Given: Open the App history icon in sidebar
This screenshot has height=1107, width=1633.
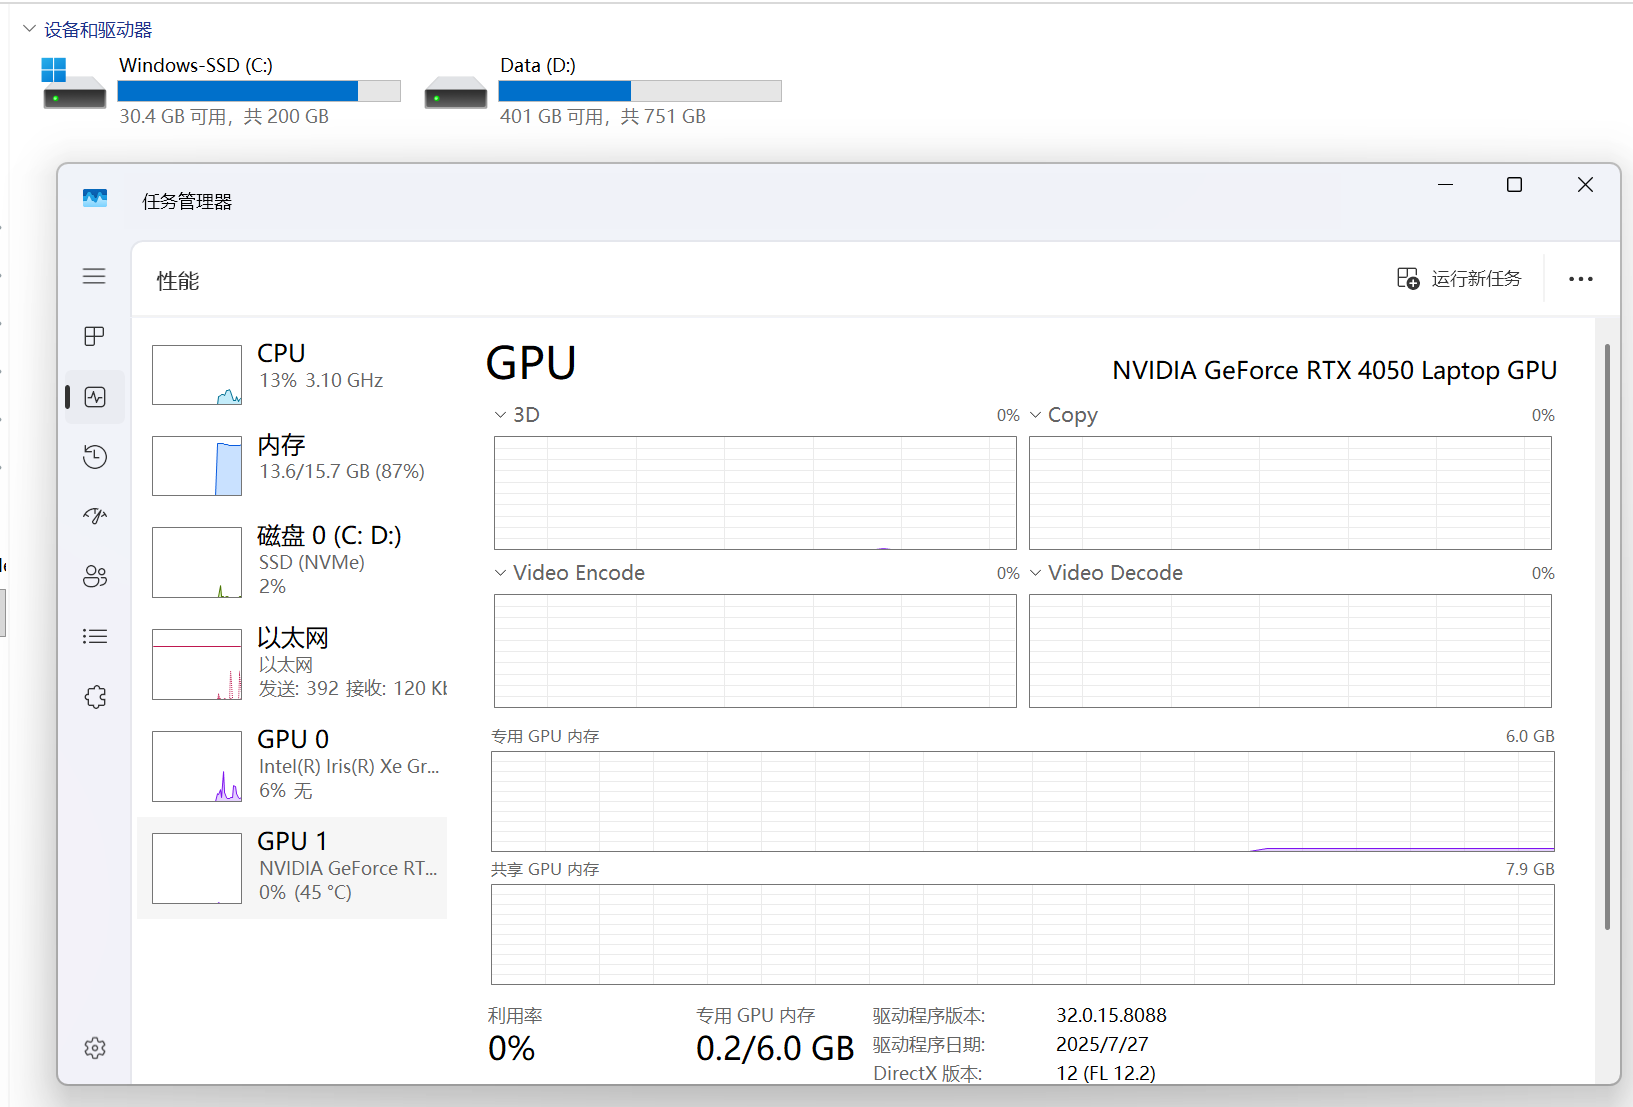Looking at the screenshot, I should pyautogui.click(x=95, y=457).
